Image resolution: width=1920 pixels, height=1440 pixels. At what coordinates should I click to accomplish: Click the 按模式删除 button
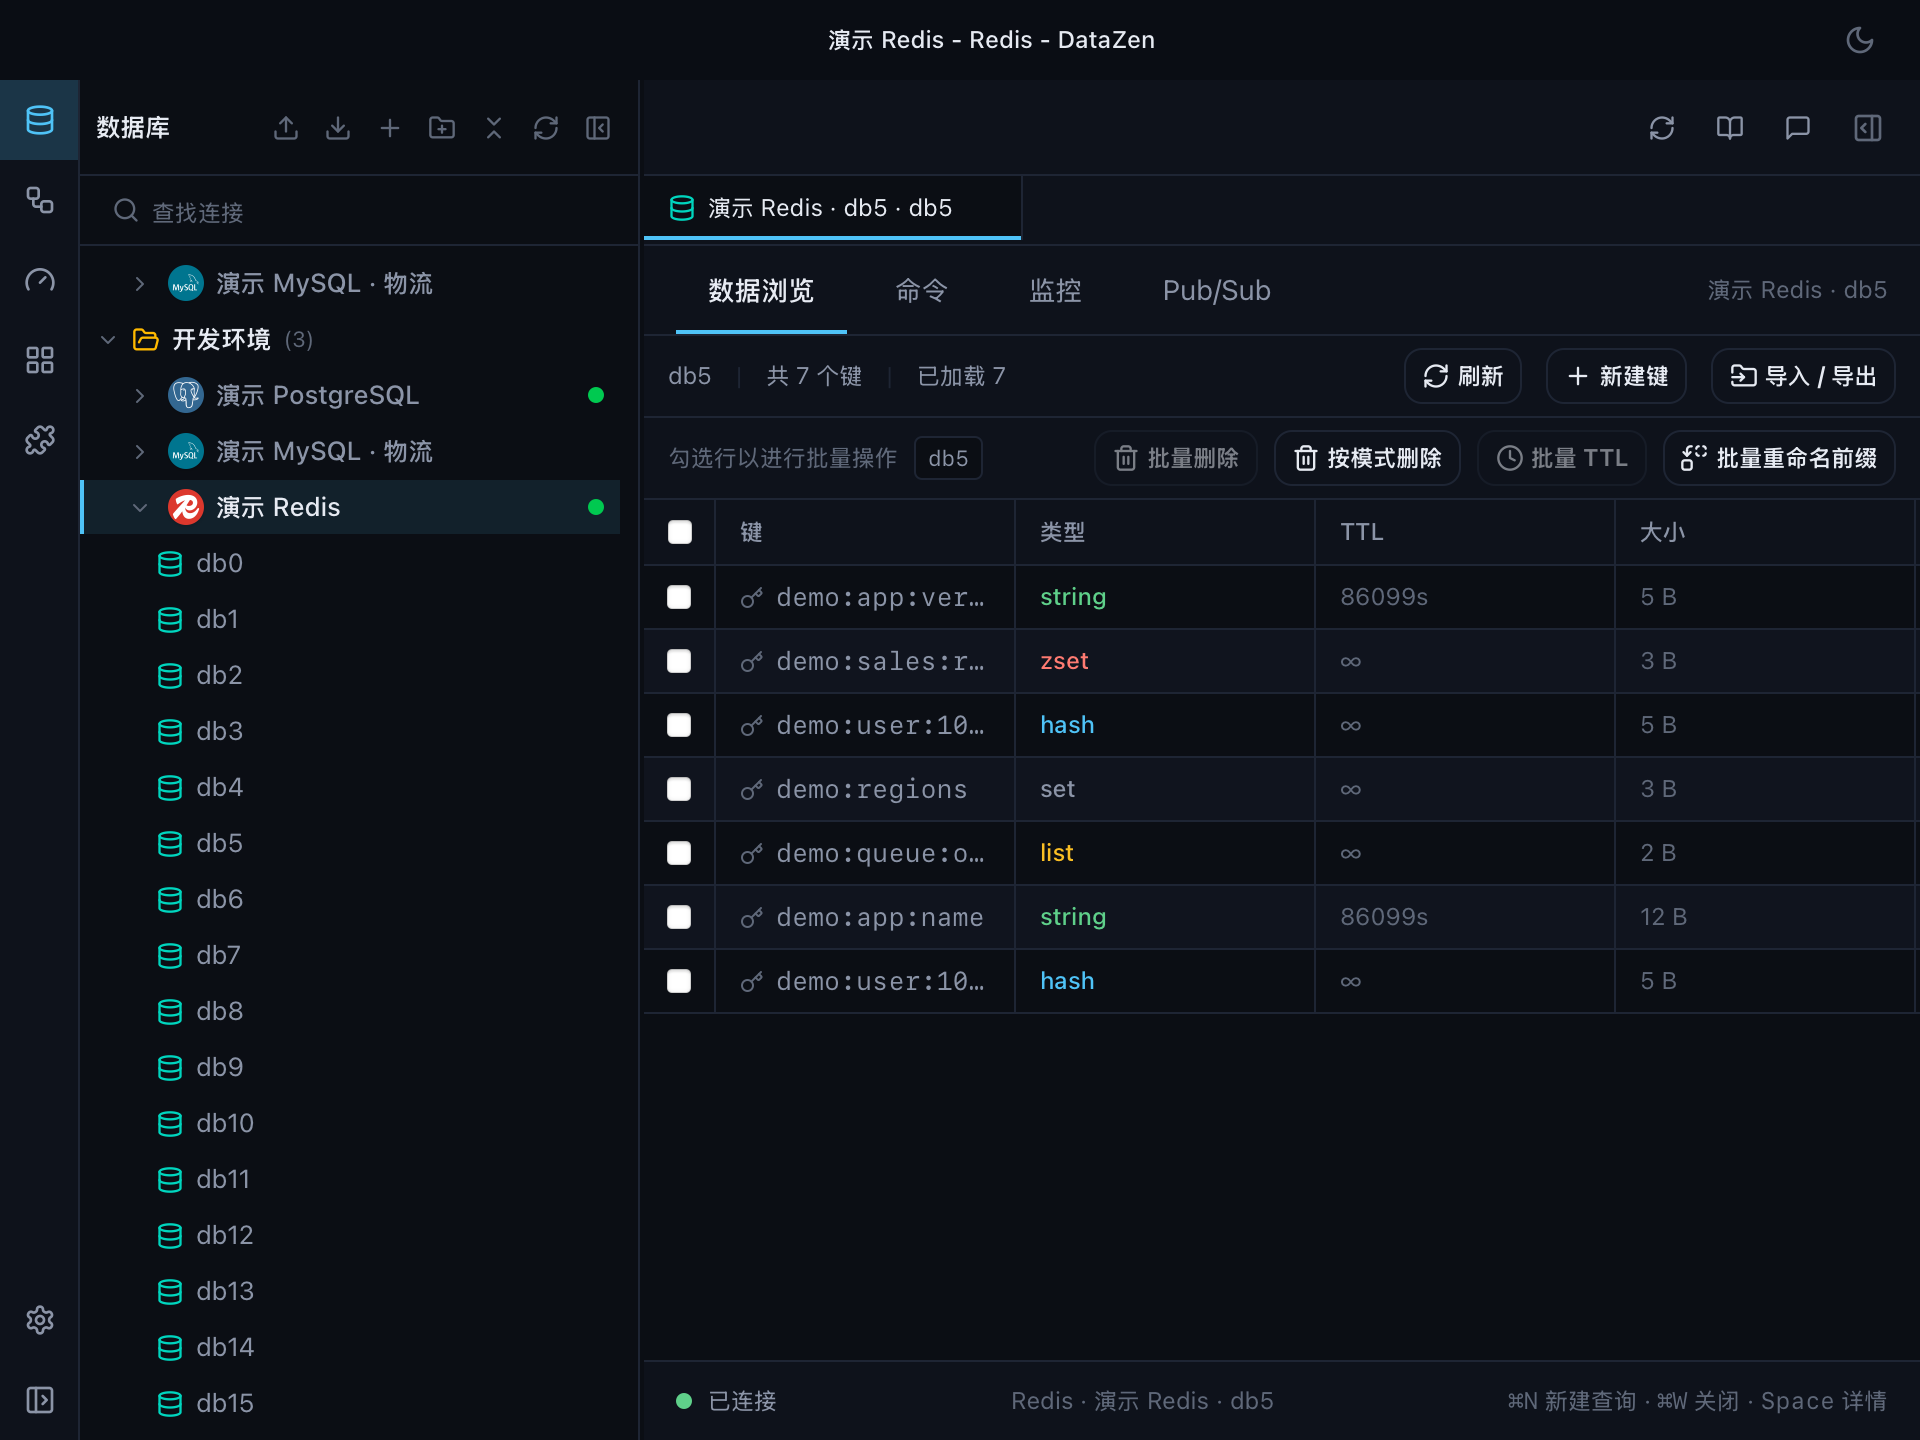pos(1367,458)
